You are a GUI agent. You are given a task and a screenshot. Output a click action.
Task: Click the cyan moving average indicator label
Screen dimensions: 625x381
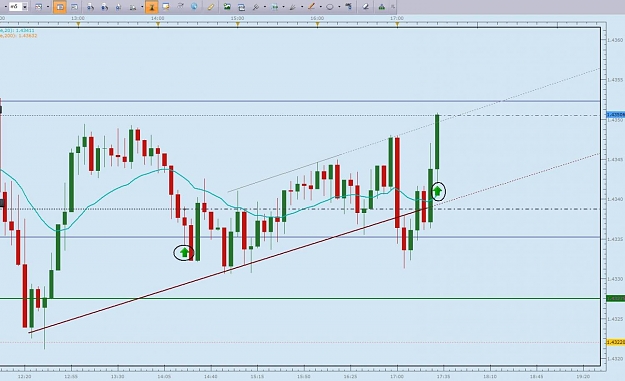[18, 30]
